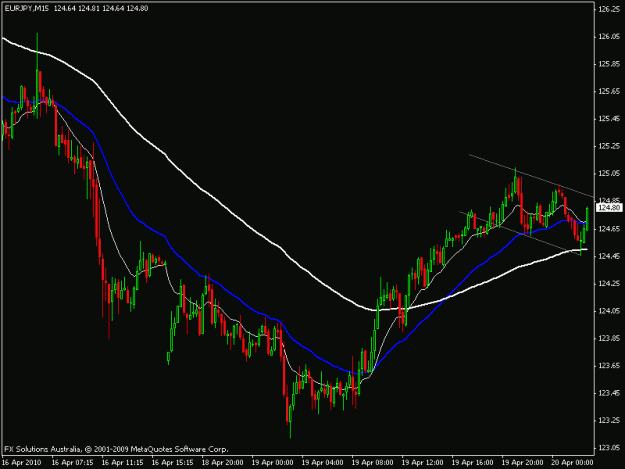The height and width of the screenshot is (469, 625).
Task: Click the 123.65 price scale label
Action: click(x=609, y=366)
